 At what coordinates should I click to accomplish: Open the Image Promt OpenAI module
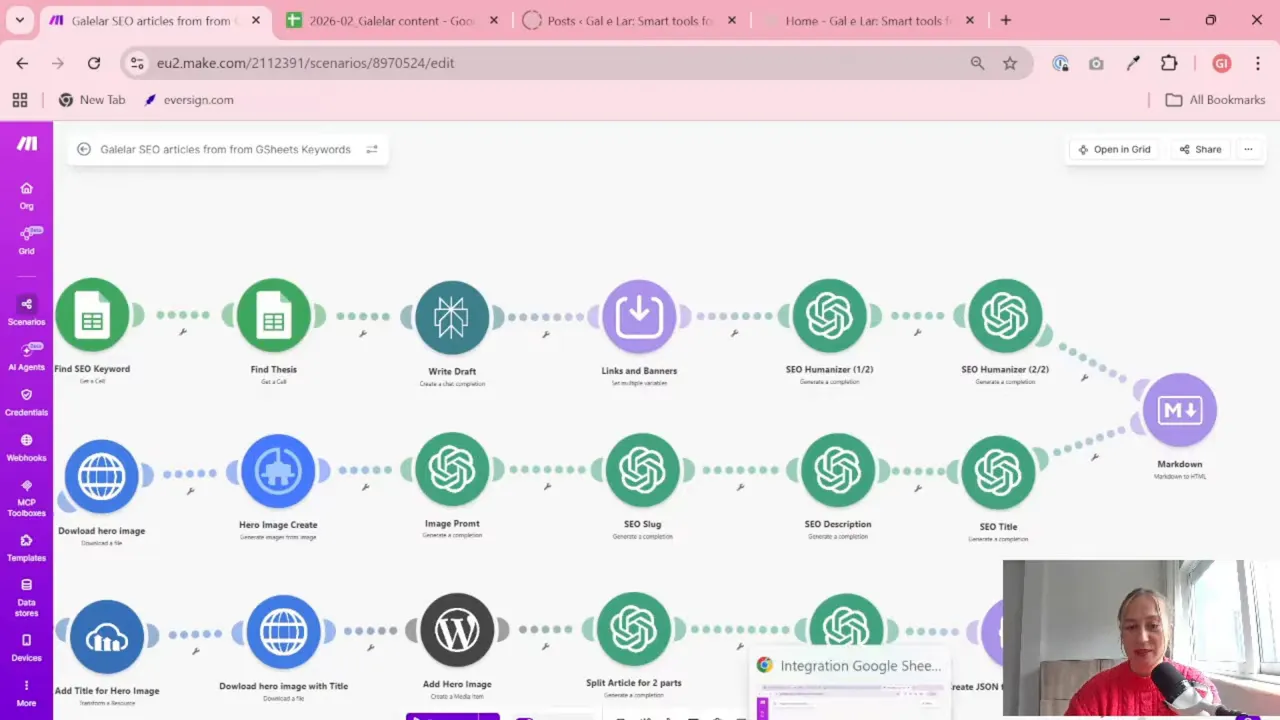(x=452, y=469)
